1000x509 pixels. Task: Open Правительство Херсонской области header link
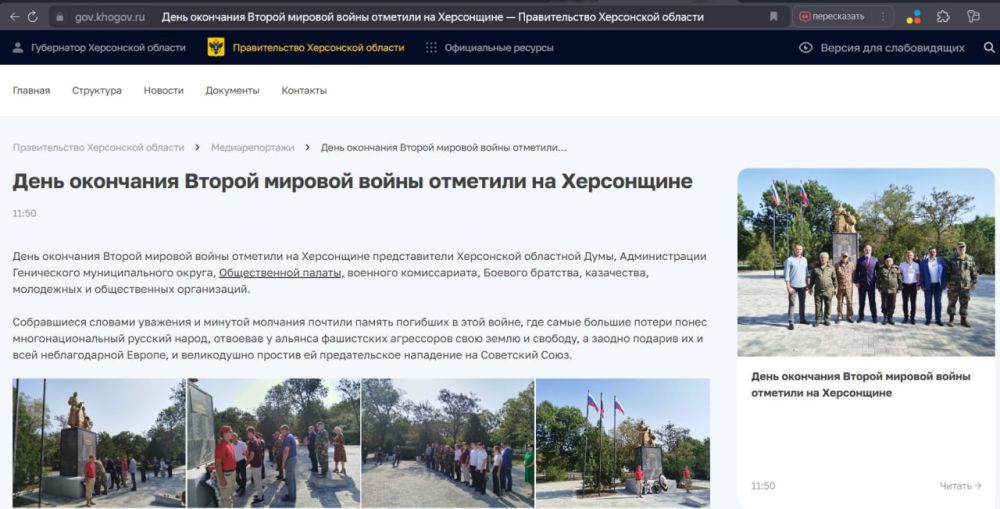tap(318, 48)
